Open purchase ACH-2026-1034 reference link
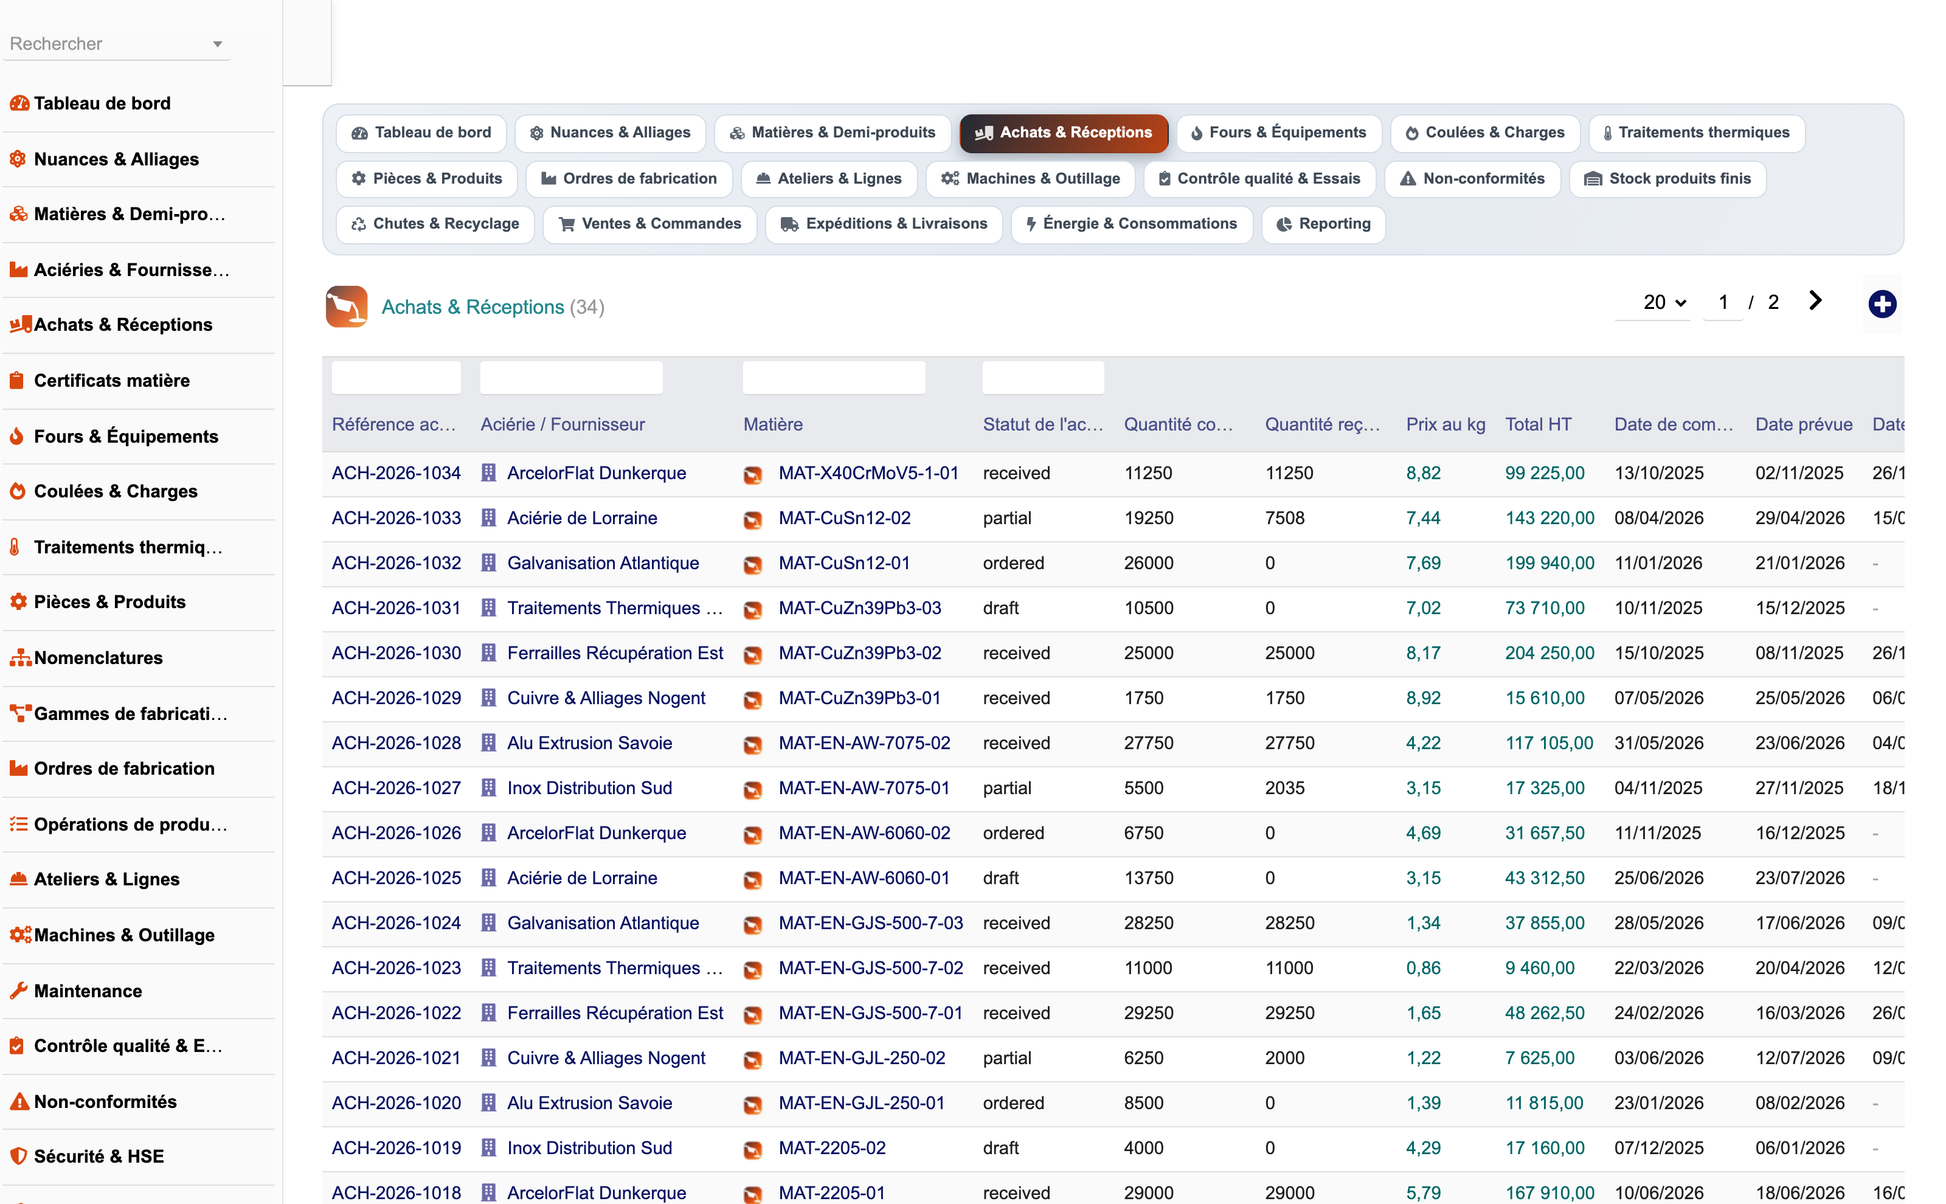 pyautogui.click(x=396, y=473)
